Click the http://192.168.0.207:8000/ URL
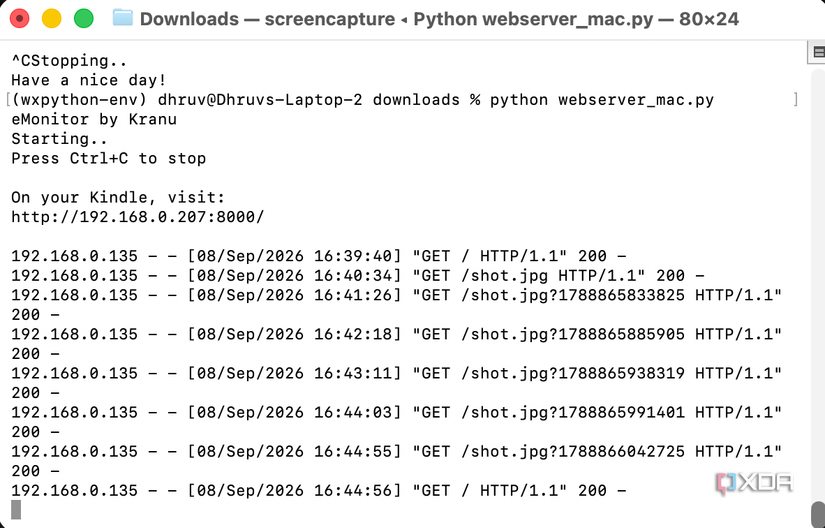 138,217
